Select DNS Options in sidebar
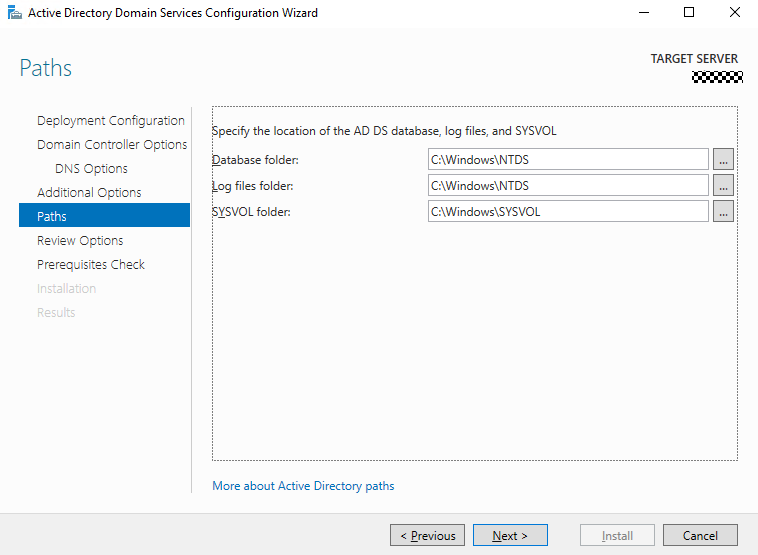Viewport: 758px width, 555px height. coord(91,169)
